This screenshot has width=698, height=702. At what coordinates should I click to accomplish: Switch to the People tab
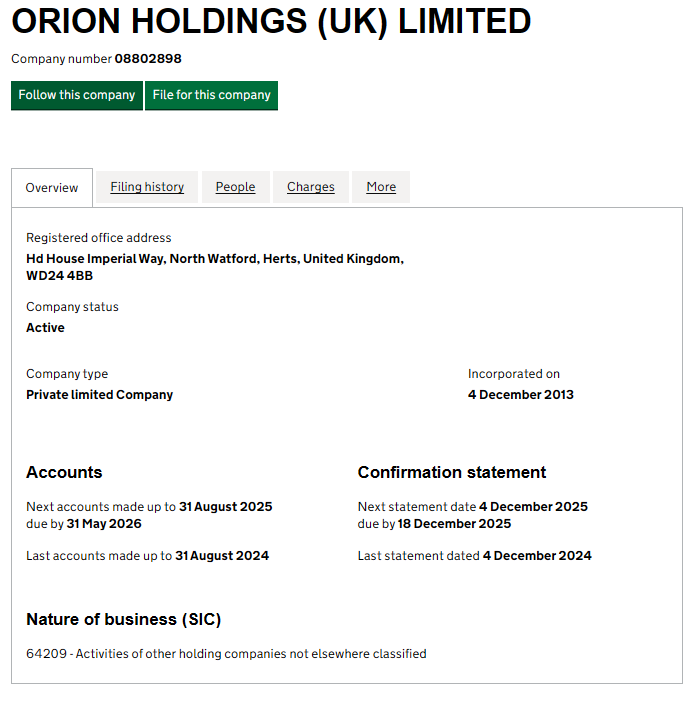235,187
